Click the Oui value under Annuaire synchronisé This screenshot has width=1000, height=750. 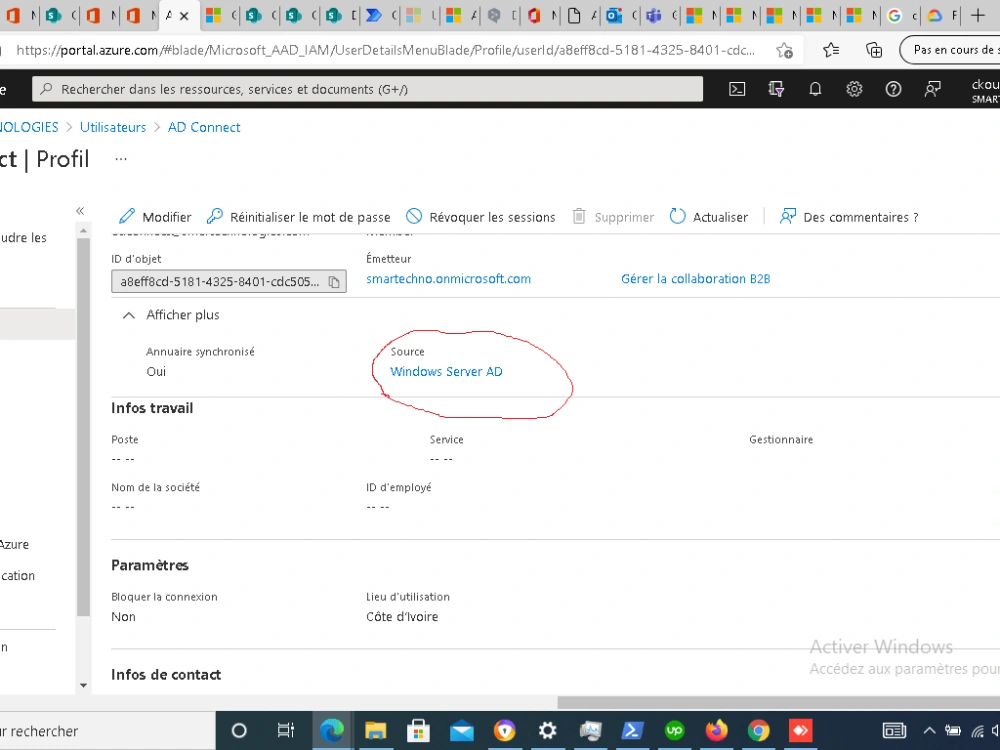coord(156,372)
